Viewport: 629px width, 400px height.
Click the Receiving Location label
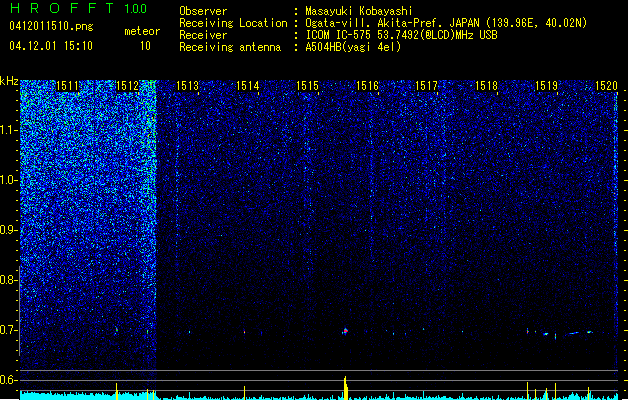pos(233,23)
